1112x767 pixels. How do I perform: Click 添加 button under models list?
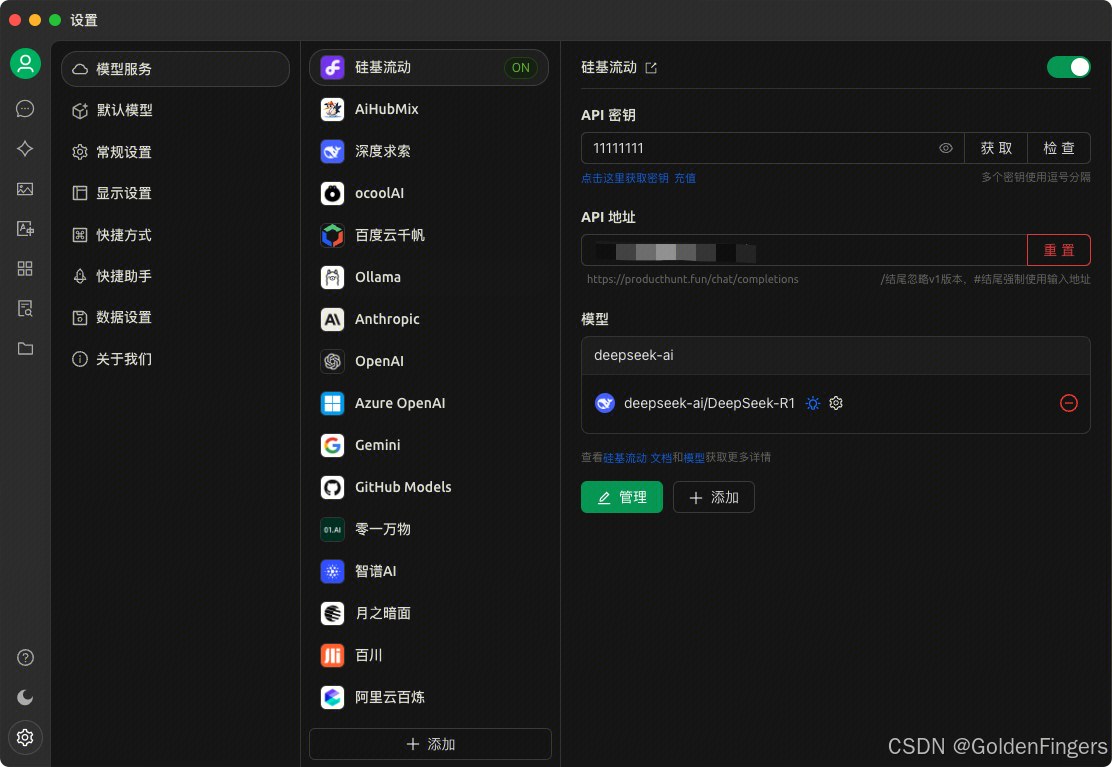pyautogui.click(x=713, y=497)
